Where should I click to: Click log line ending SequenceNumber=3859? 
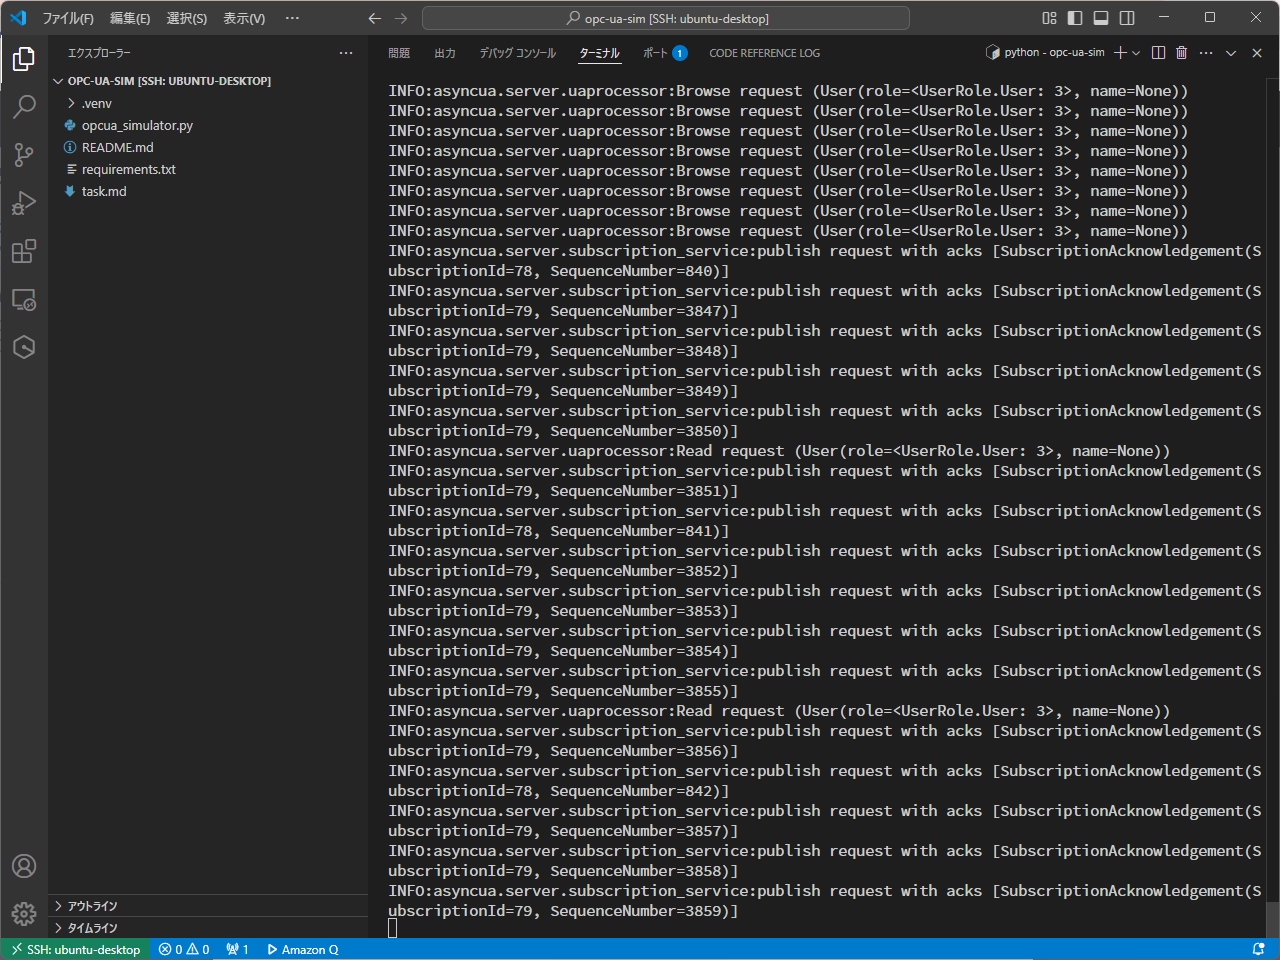coord(825,901)
